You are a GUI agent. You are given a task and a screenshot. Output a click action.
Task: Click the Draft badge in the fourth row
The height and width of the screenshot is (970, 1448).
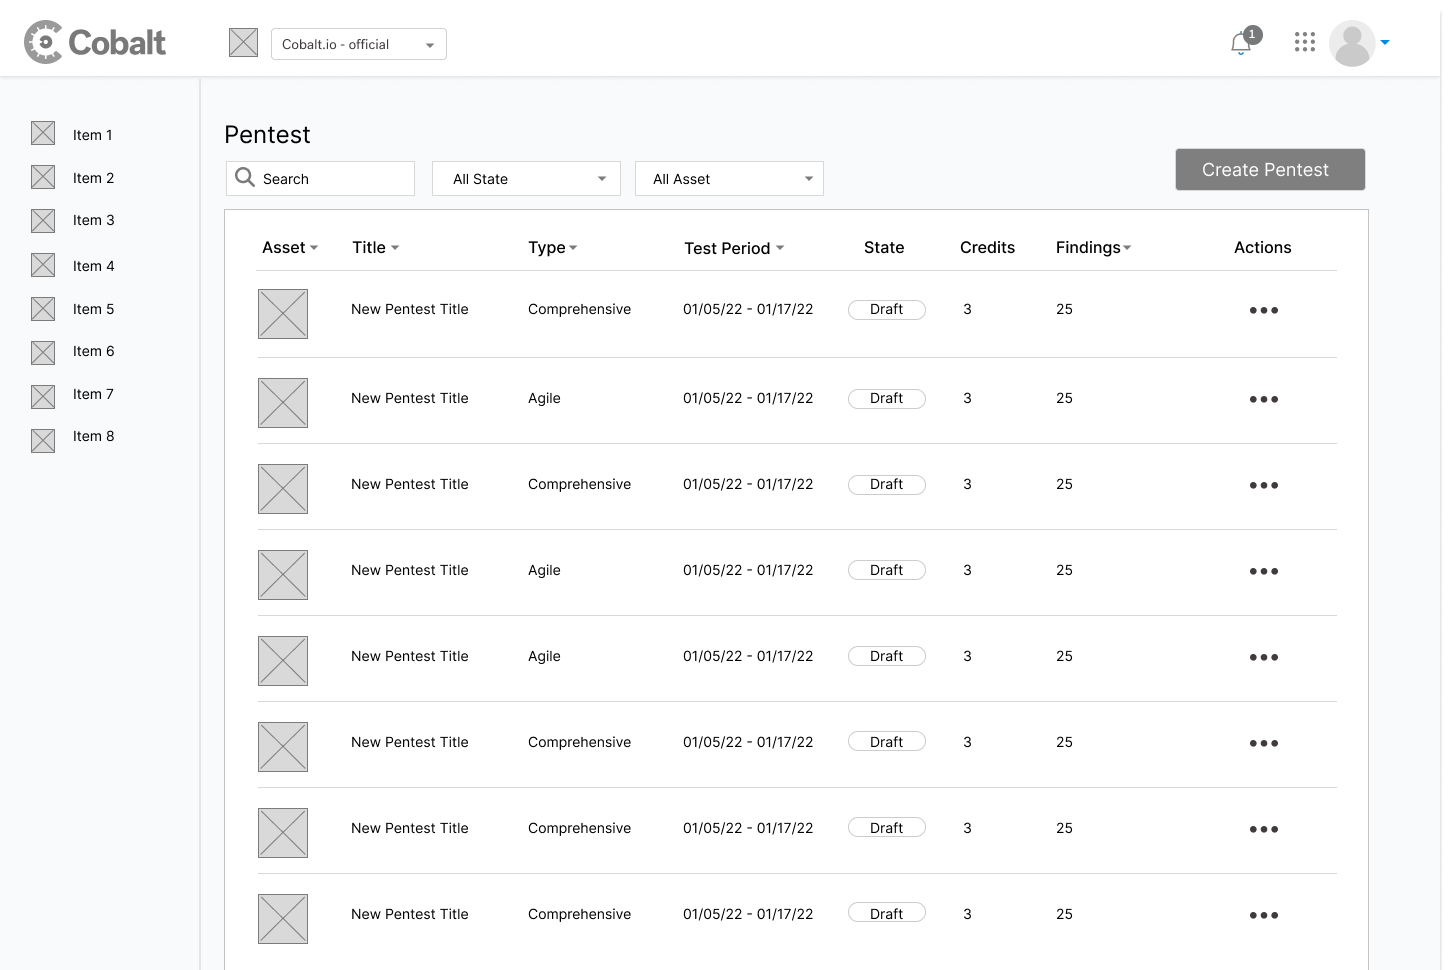pos(887,570)
